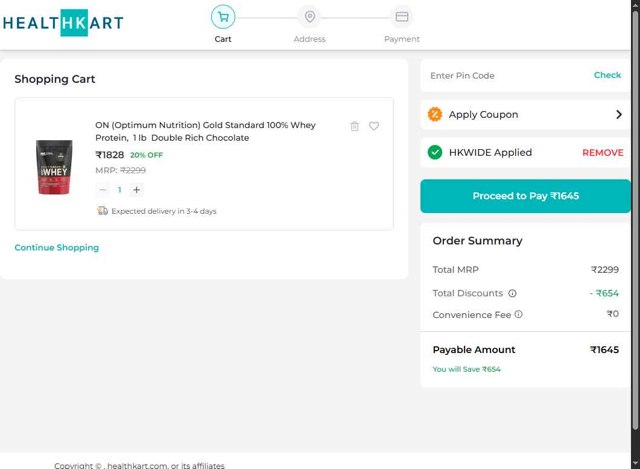The width and height of the screenshot is (640, 469).
Task: Delete the whey protein item with the trash icon
Action: click(x=355, y=126)
